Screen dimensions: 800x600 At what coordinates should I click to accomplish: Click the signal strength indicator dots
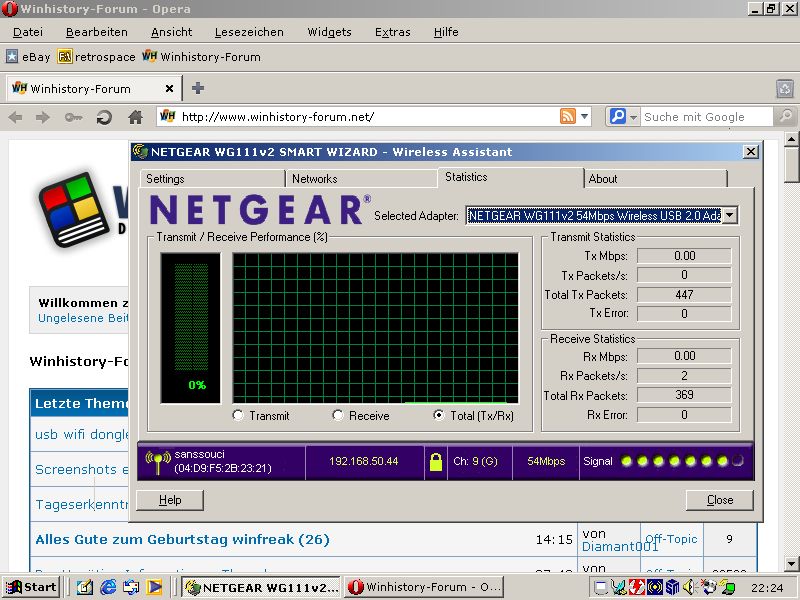(682, 461)
